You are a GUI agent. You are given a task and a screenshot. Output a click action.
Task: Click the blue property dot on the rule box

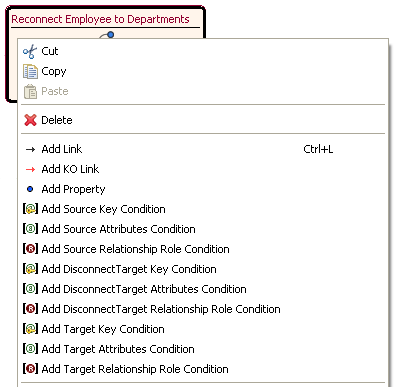coord(110,35)
